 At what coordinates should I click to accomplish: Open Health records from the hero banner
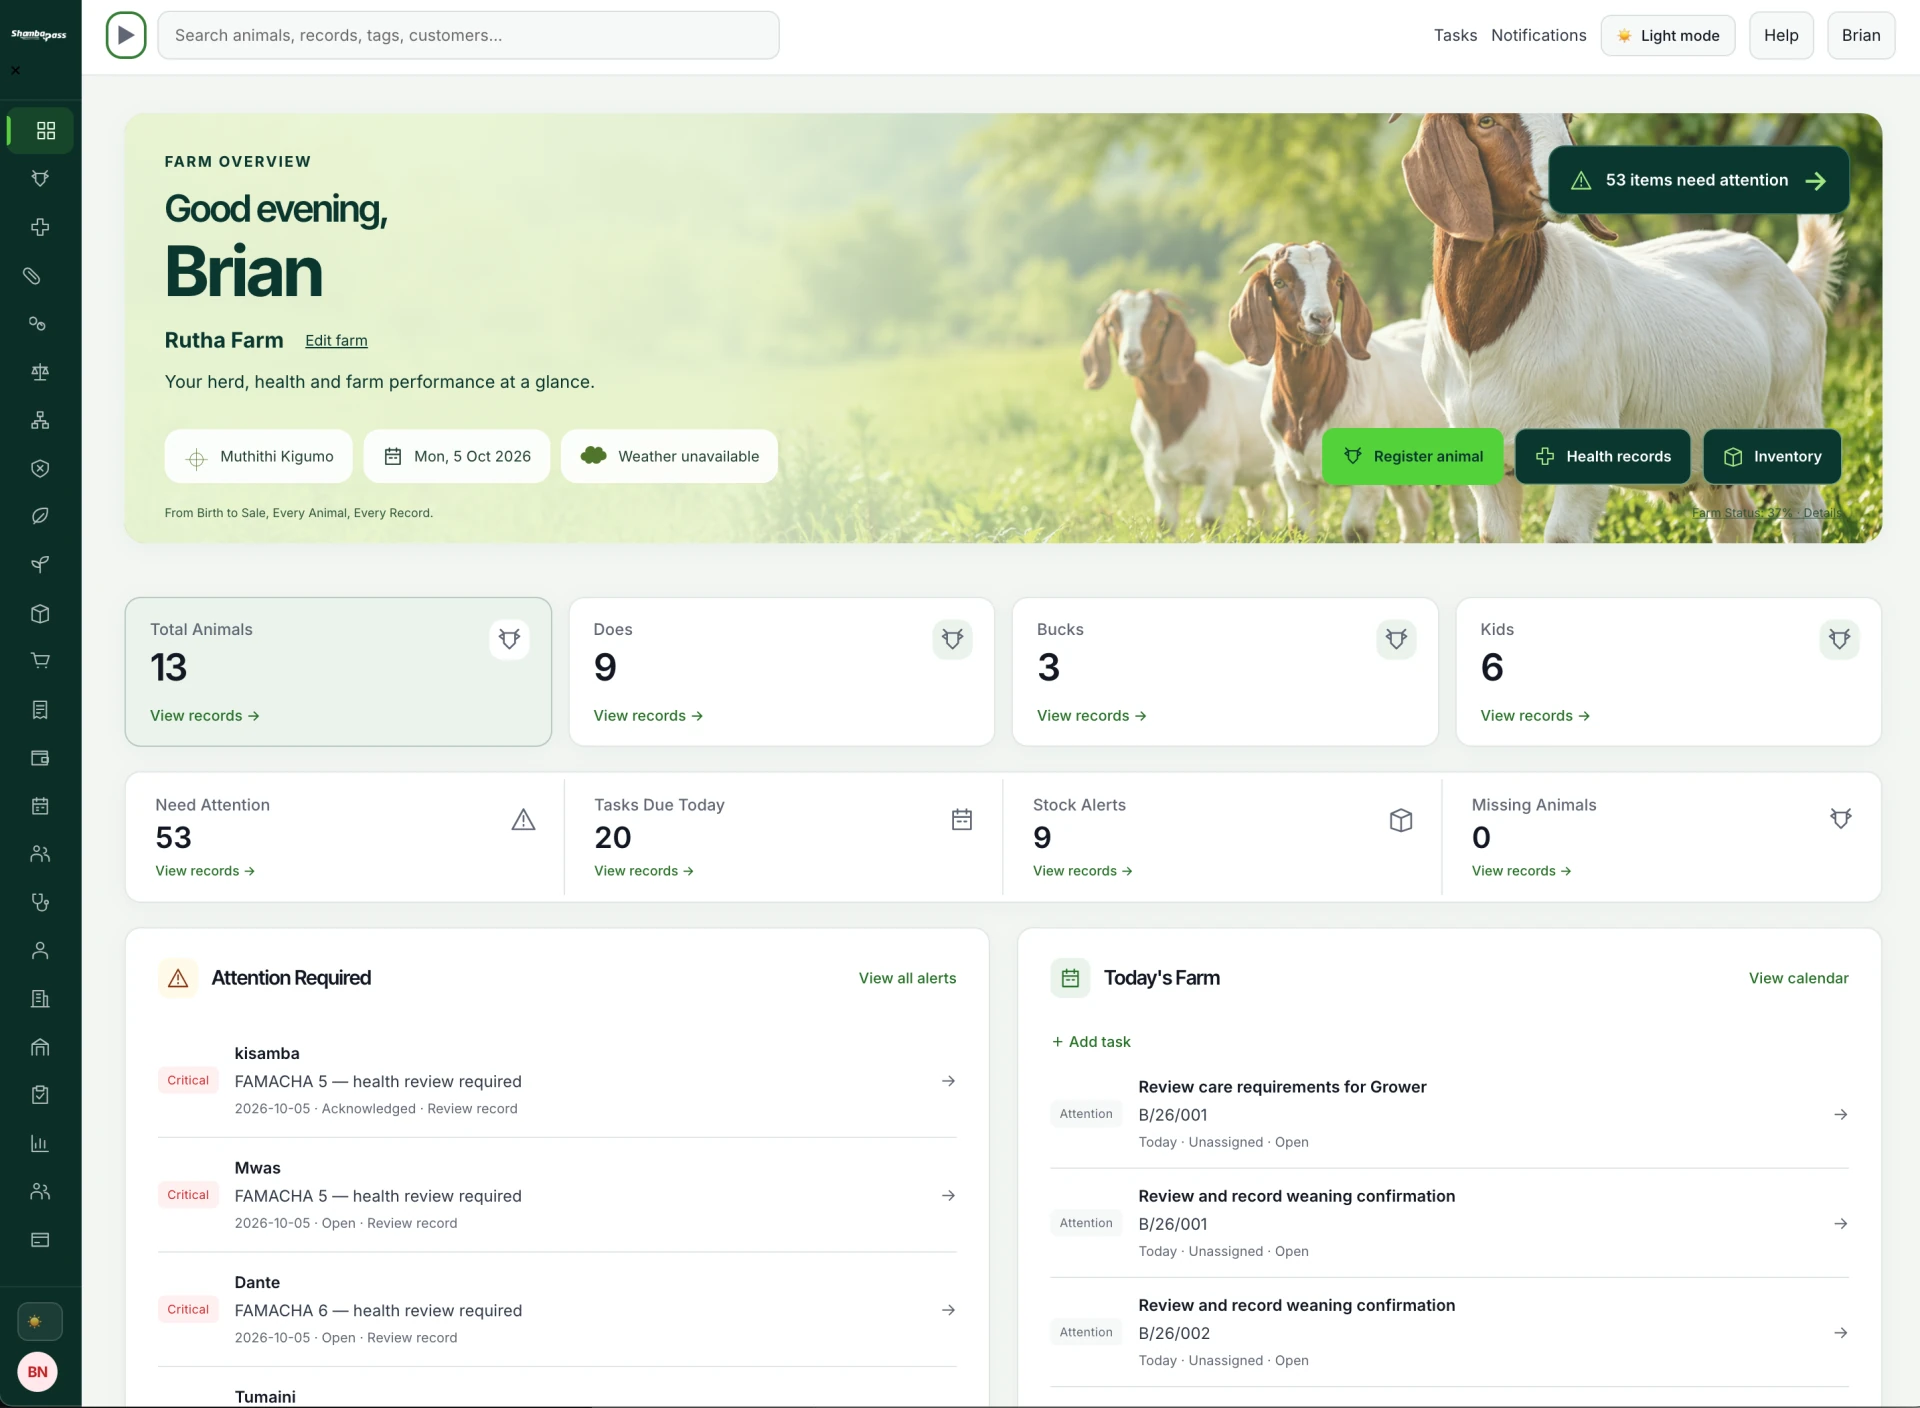(1603, 456)
